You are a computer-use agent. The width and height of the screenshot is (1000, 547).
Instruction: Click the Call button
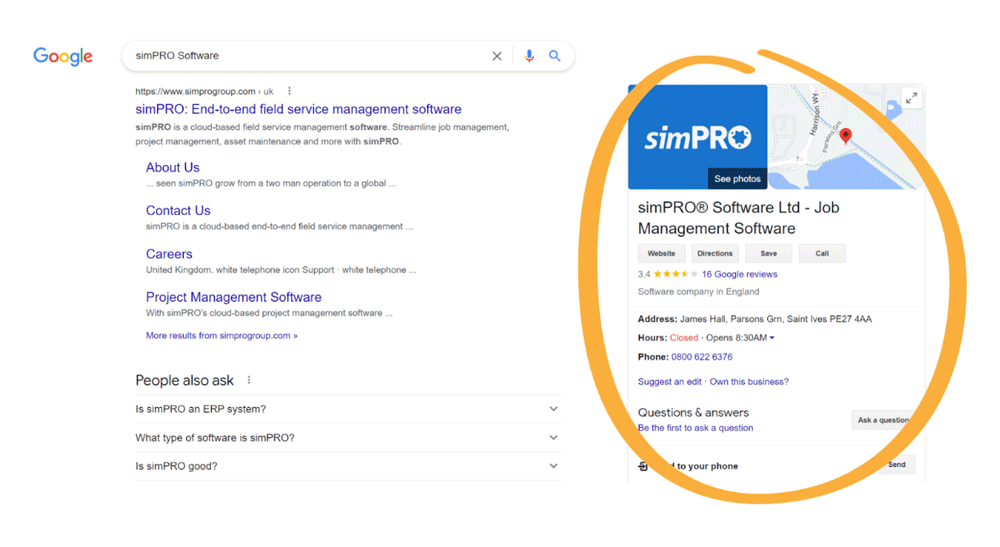[822, 253]
